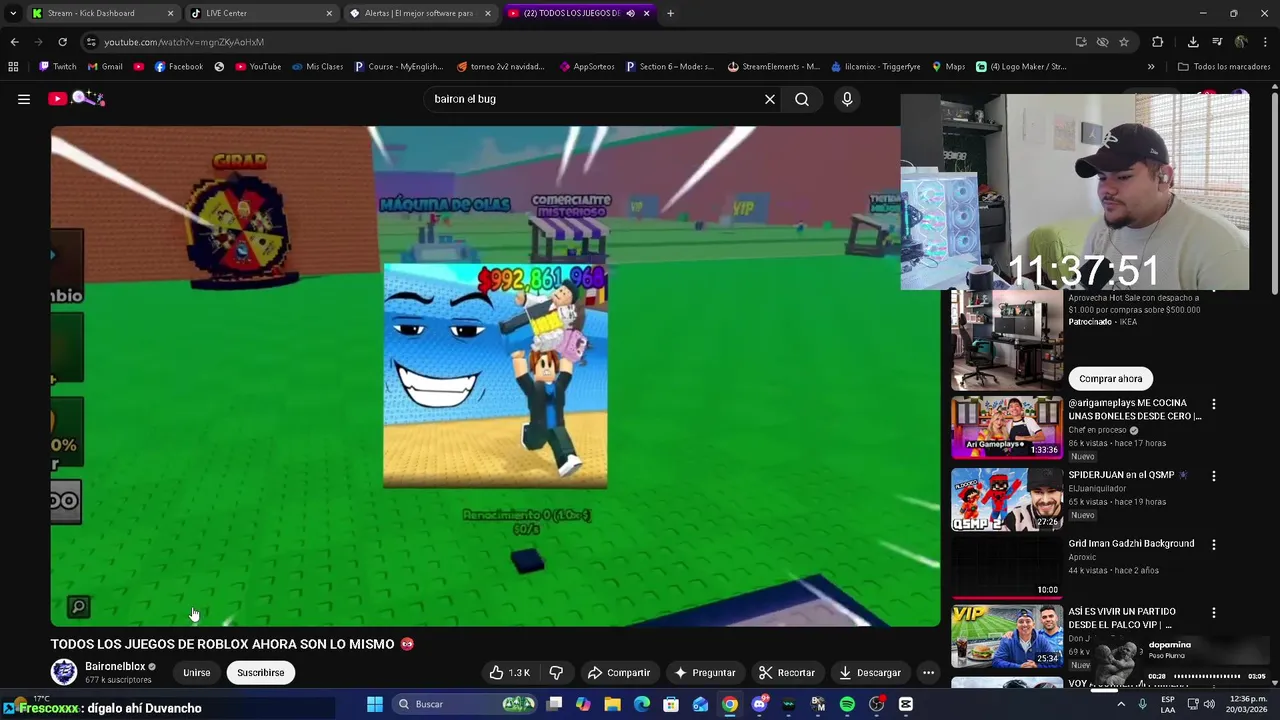Show hidden system tray icons chevron
Viewport: 1280px width, 720px height.
tap(1120, 704)
